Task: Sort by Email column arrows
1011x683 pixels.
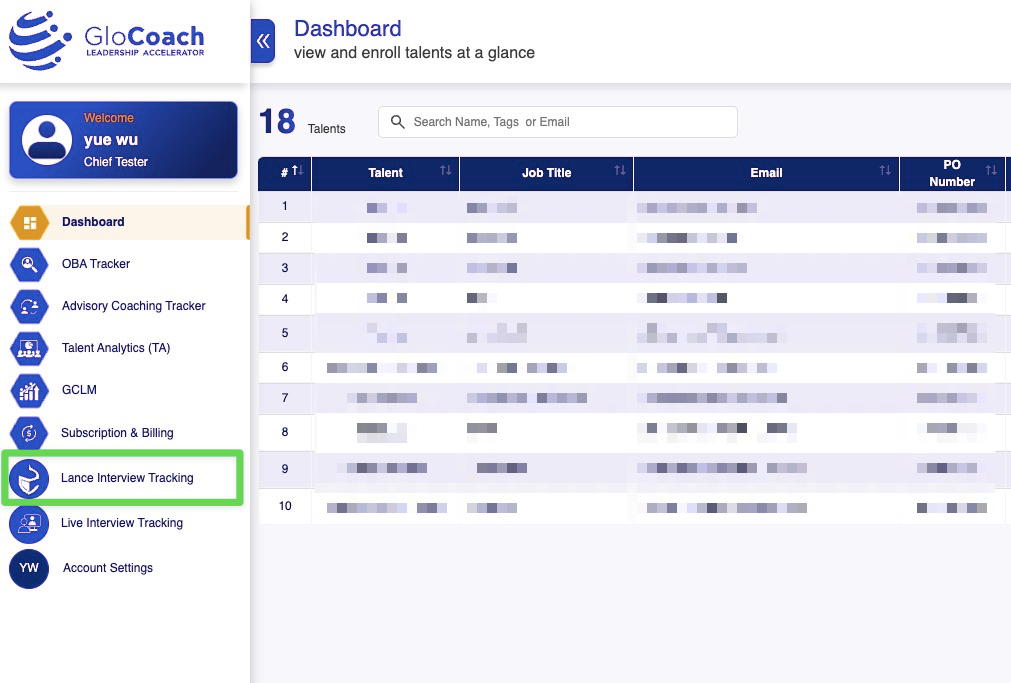Action: pos(885,170)
